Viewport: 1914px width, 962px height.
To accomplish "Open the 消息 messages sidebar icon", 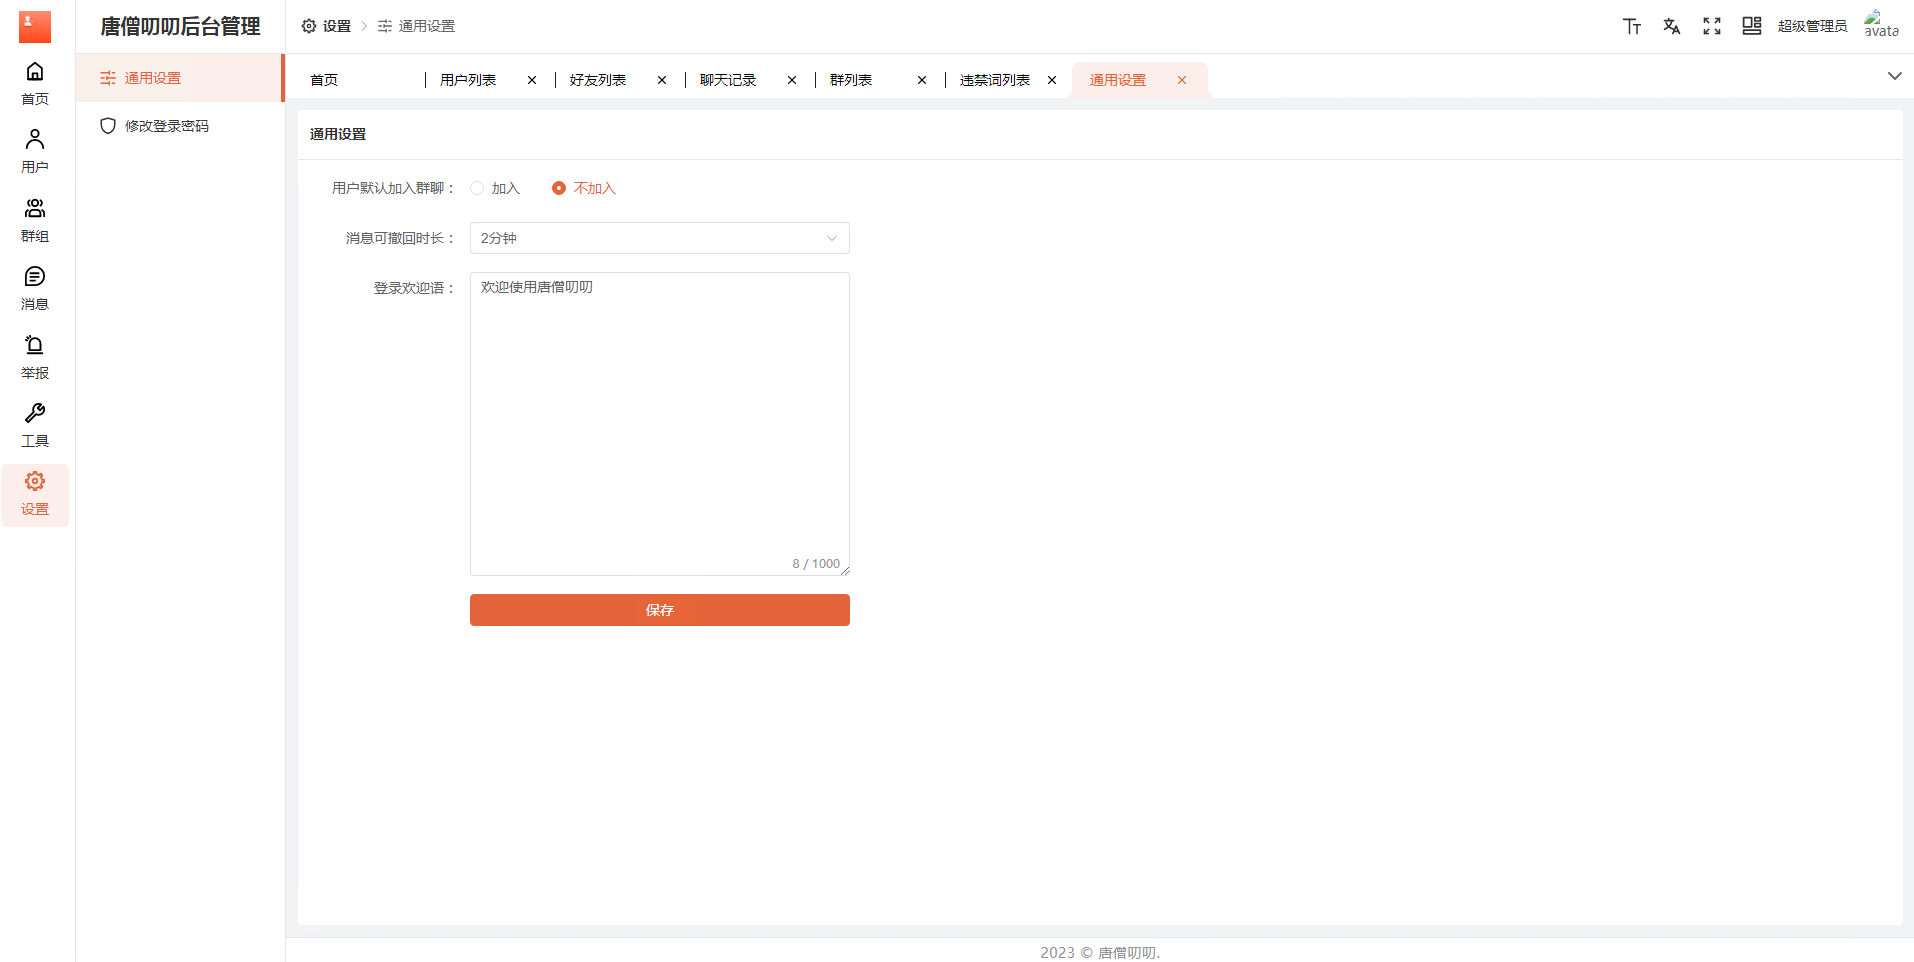I will pos(35,288).
